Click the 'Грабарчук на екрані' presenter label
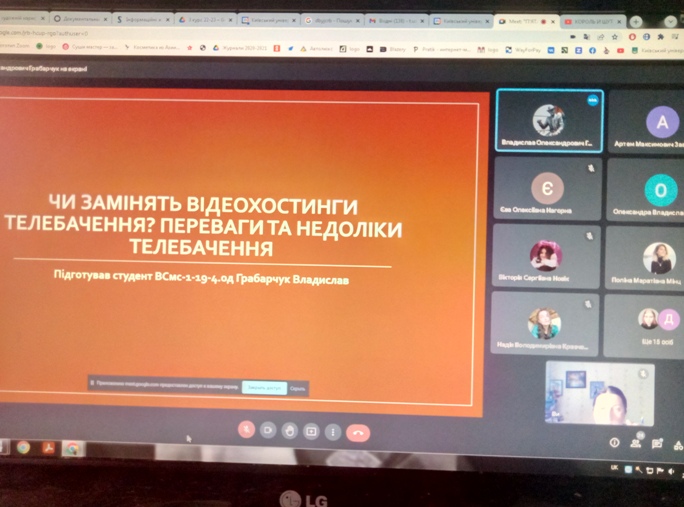This screenshot has width=684, height=507. pos(43,69)
